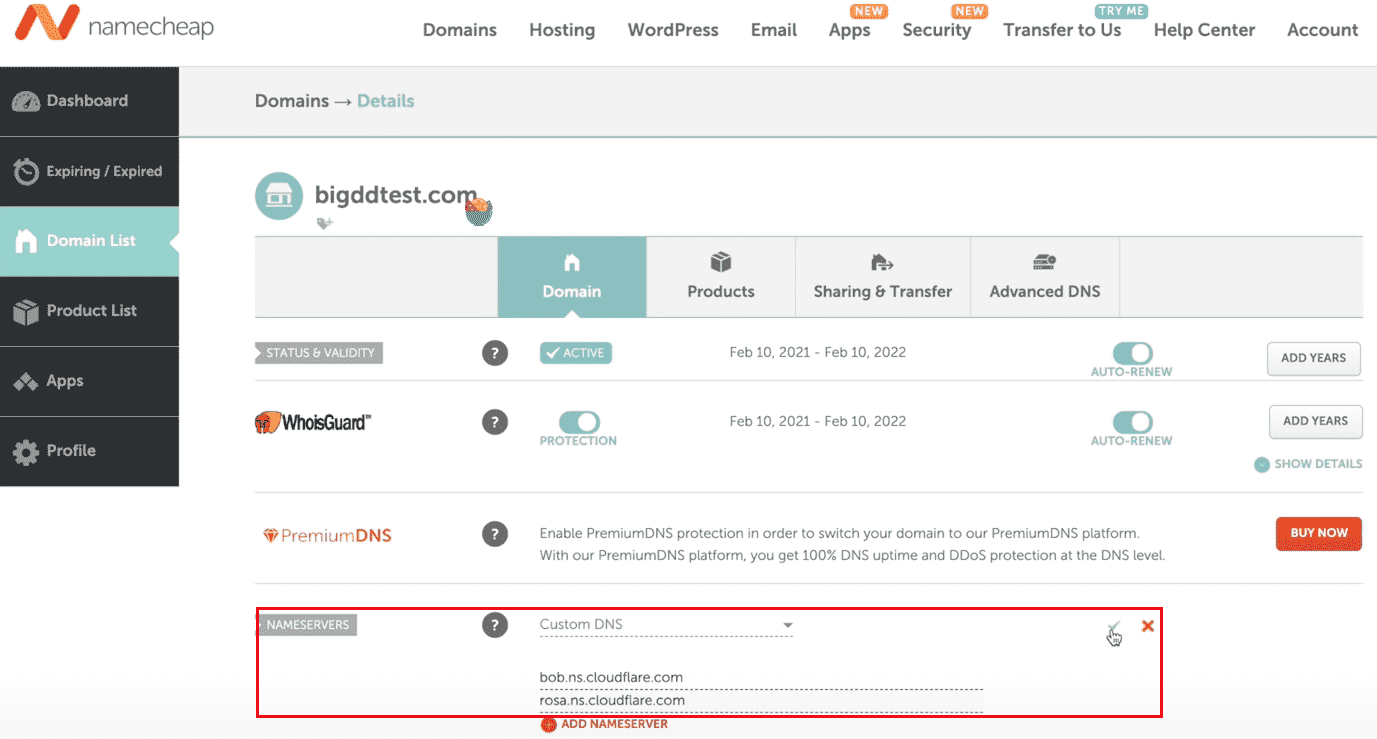Click the PremiumDNS Buy Now button

click(1319, 533)
